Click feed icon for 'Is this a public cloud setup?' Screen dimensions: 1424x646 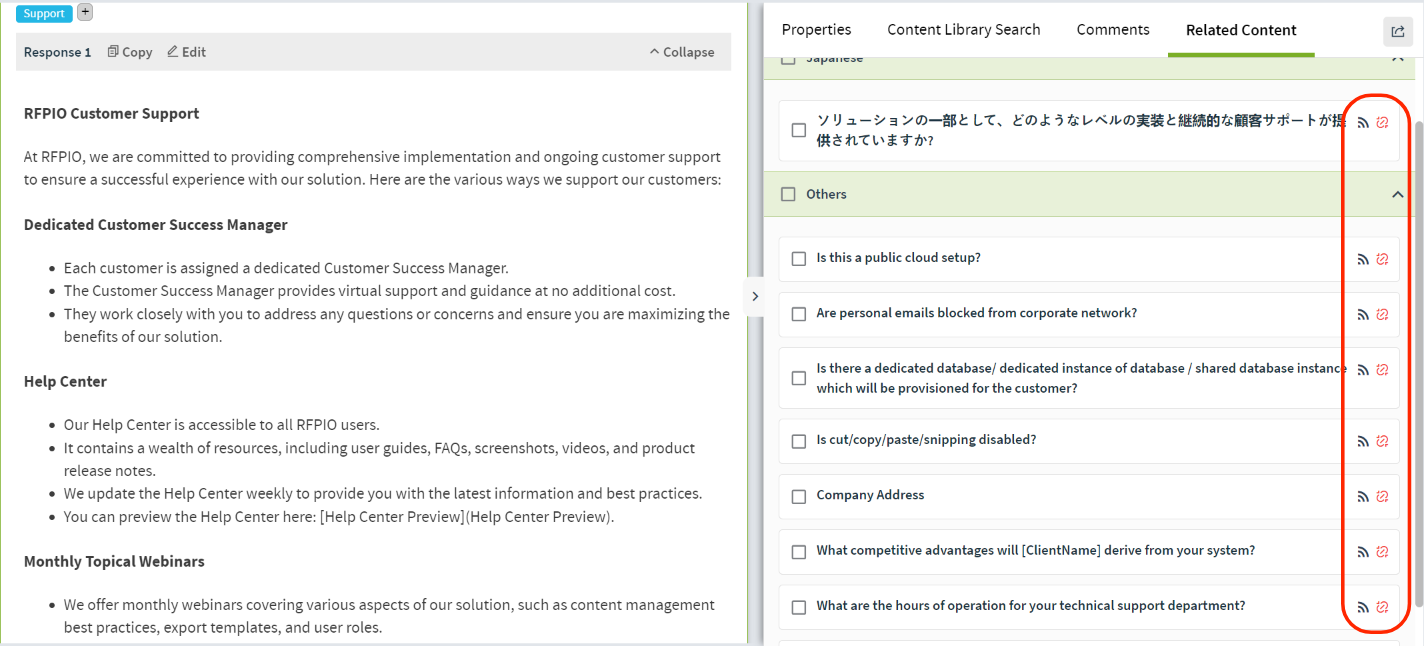(1363, 259)
